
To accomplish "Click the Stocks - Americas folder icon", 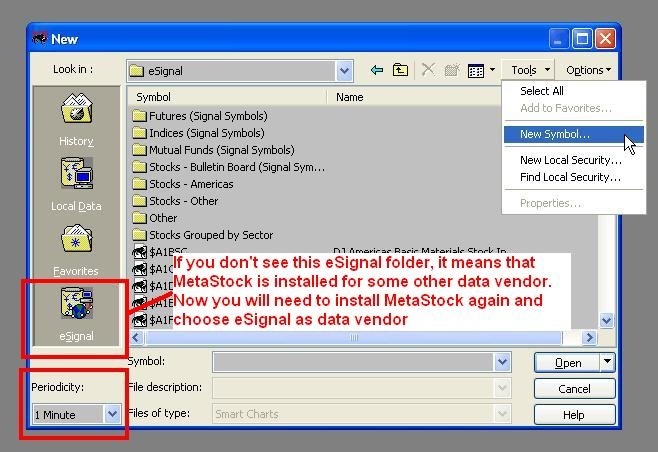I will (x=139, y=184).
